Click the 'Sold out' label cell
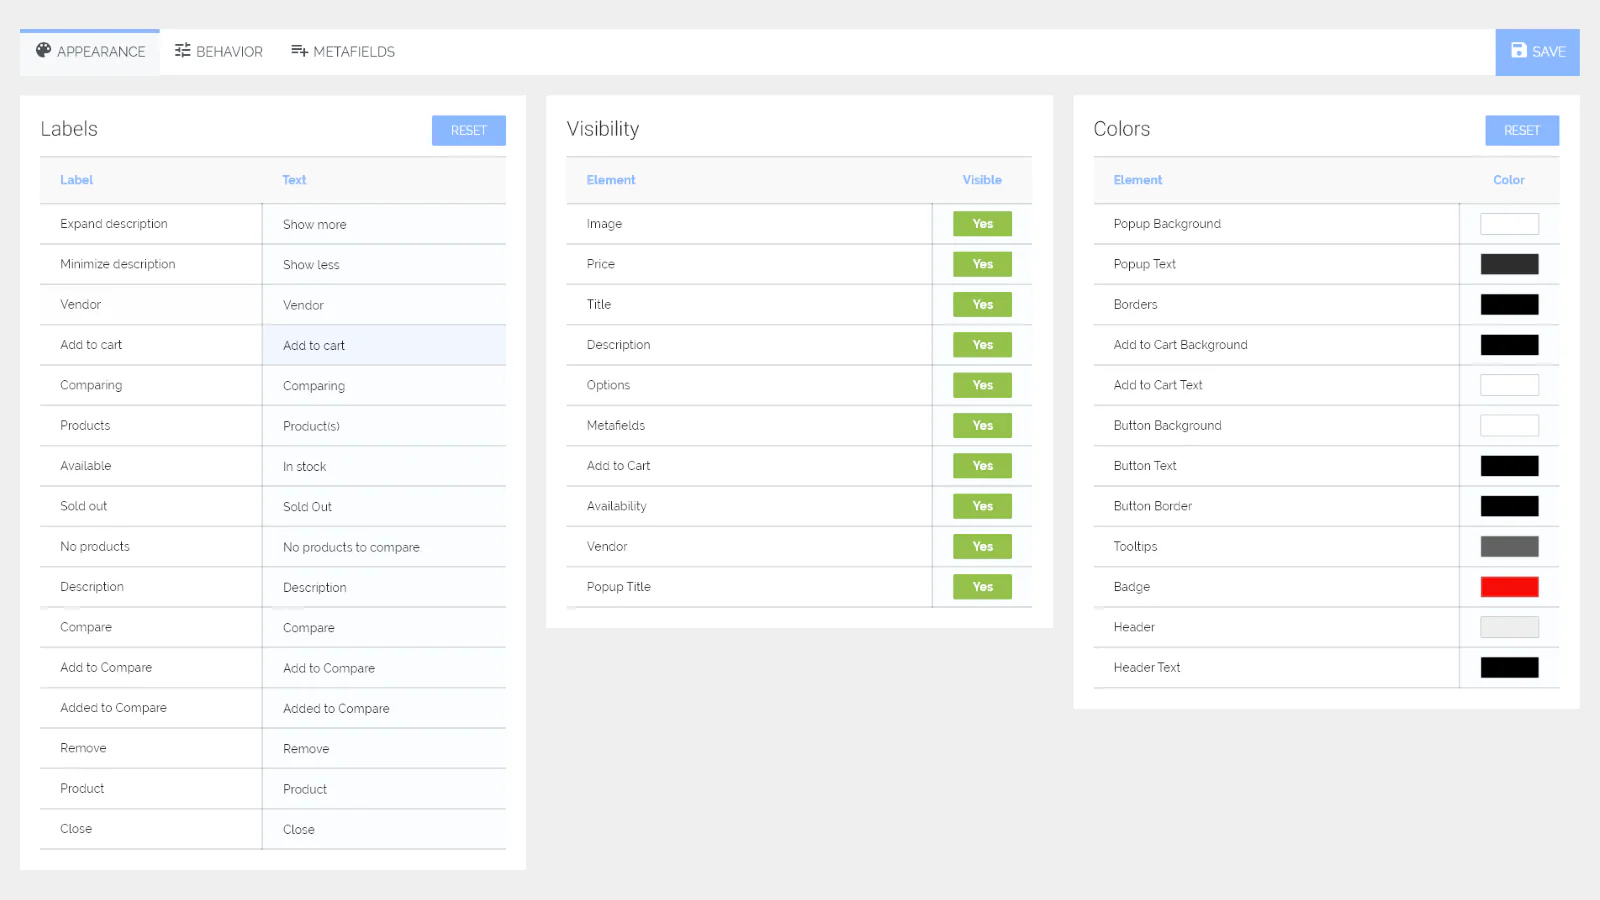1600x900 pixels. (x=151, y=506)
